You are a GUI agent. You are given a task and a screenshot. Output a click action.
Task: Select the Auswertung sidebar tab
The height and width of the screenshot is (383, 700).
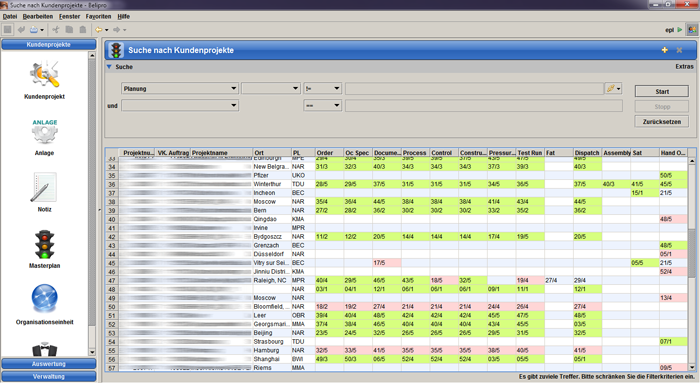coord(49,364)
